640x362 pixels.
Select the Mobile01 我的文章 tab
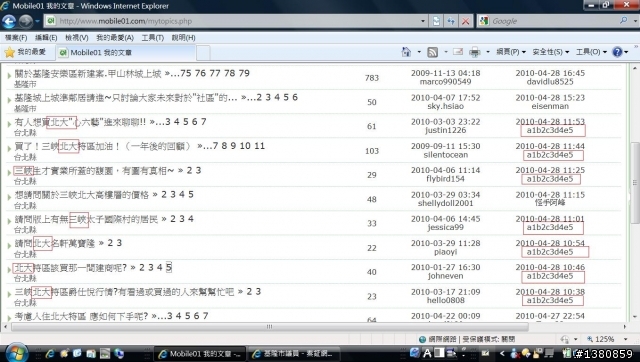coord(126,52)
